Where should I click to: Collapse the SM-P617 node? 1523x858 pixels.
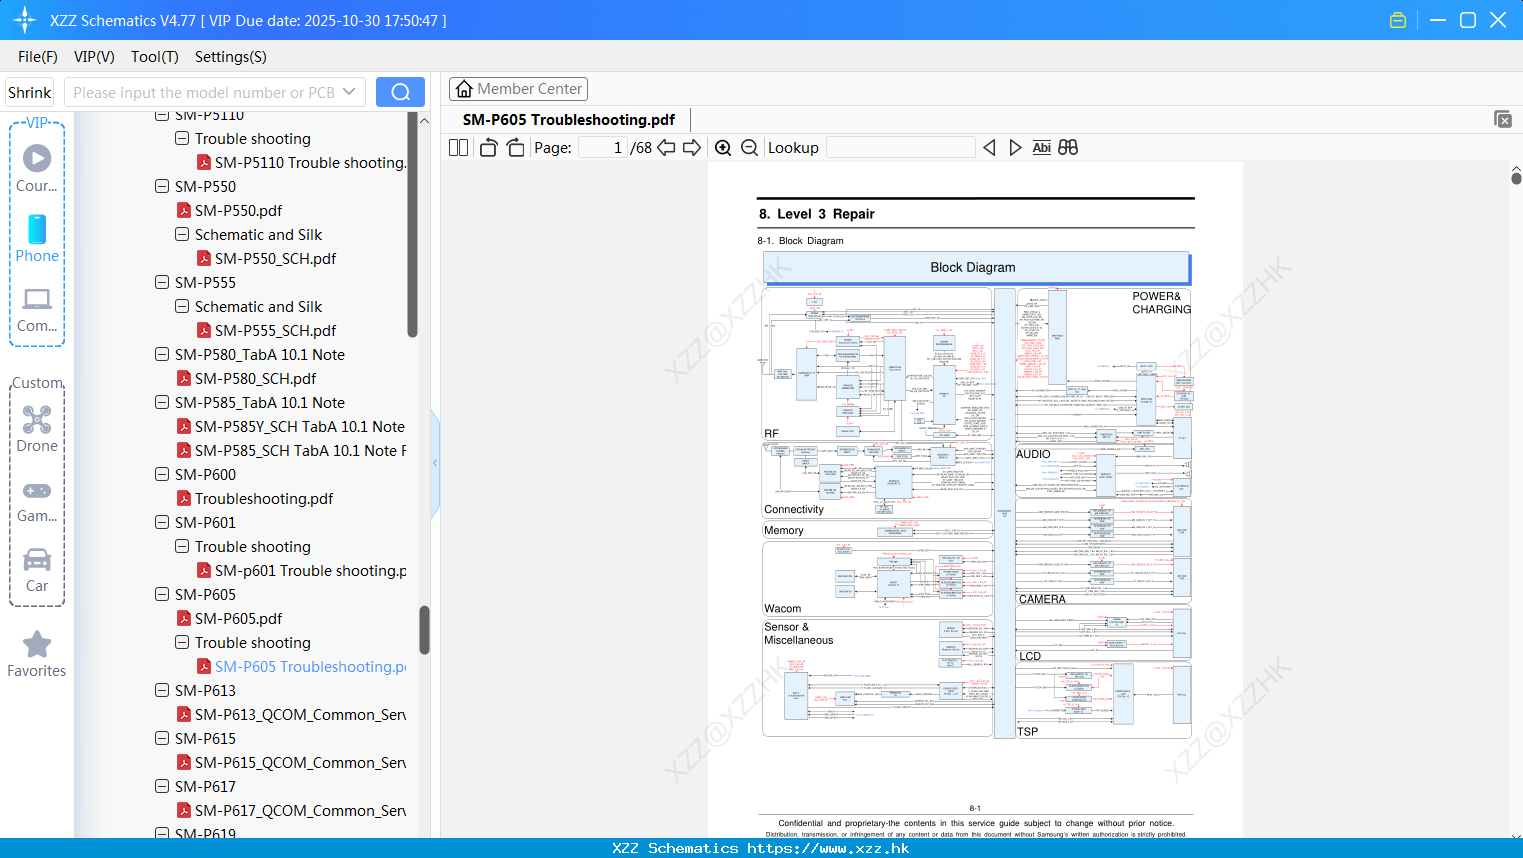click(x=162, y=786)
